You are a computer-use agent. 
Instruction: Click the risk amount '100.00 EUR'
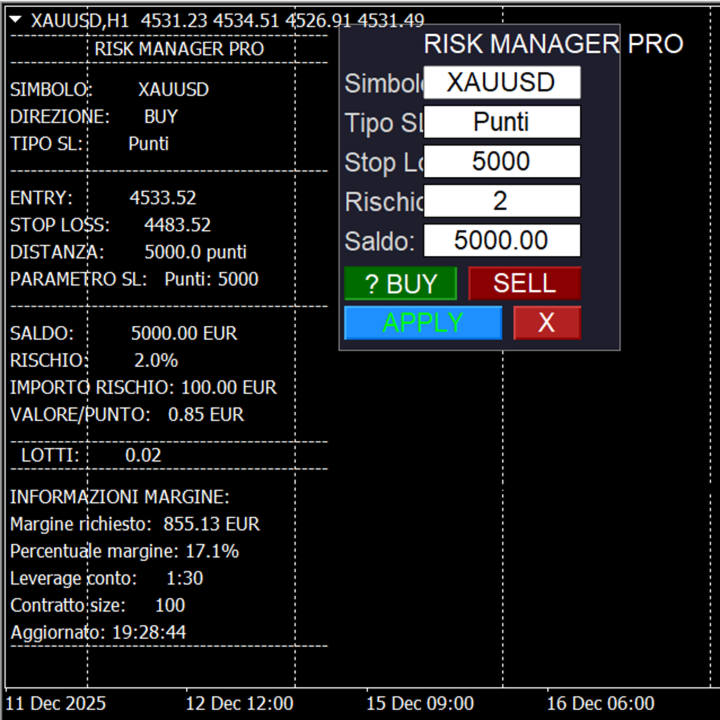[229, 388]
